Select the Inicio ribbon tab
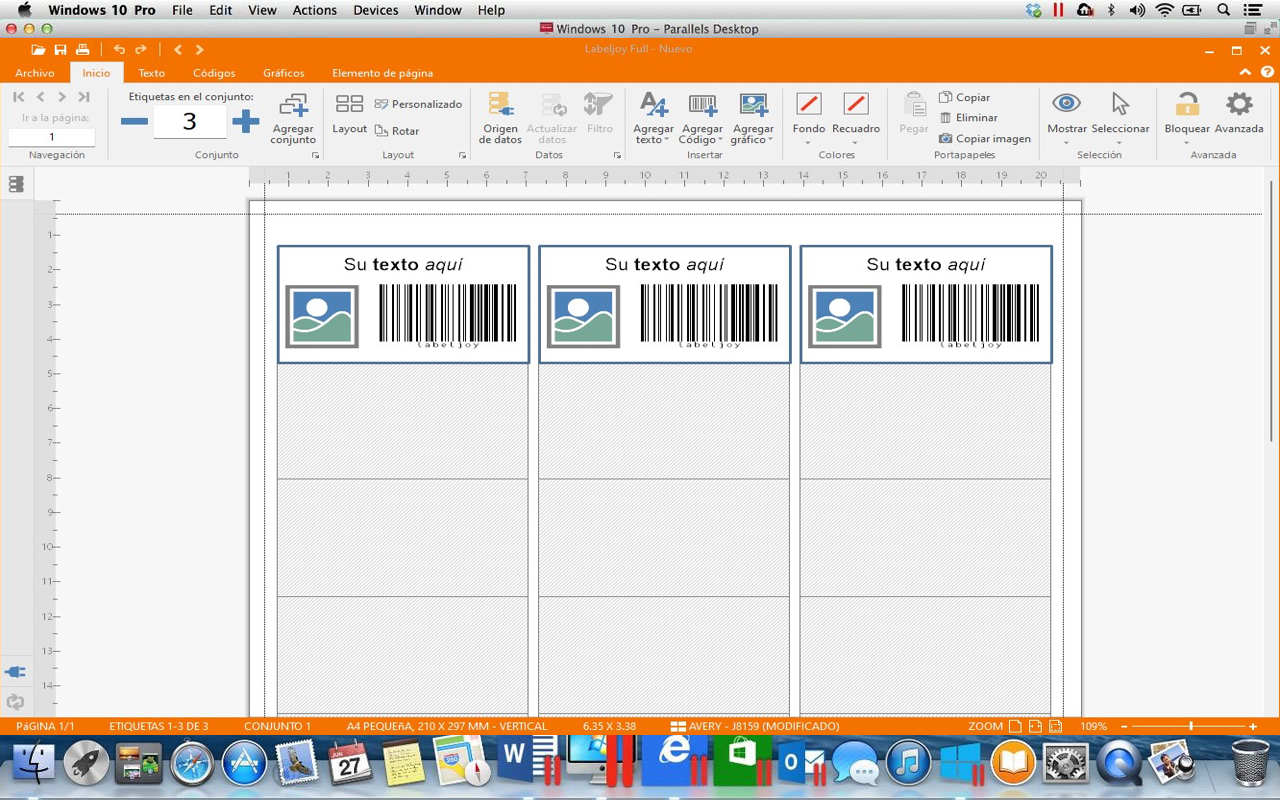 coord(96,73)
